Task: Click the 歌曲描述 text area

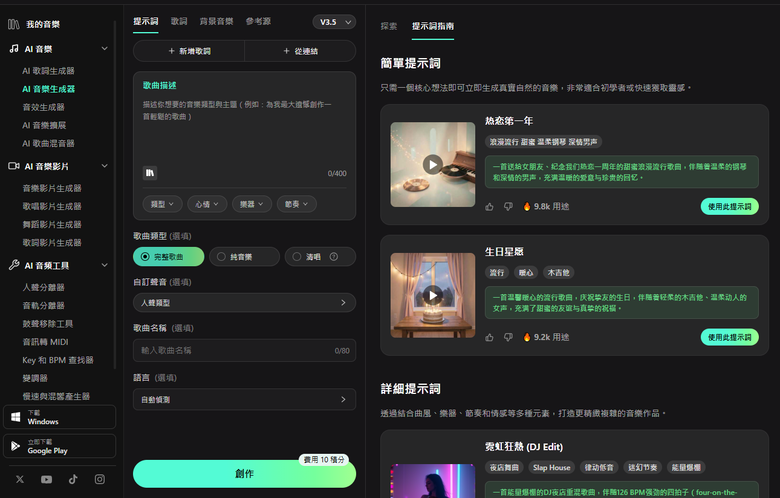Action: [x=244, y=129]
